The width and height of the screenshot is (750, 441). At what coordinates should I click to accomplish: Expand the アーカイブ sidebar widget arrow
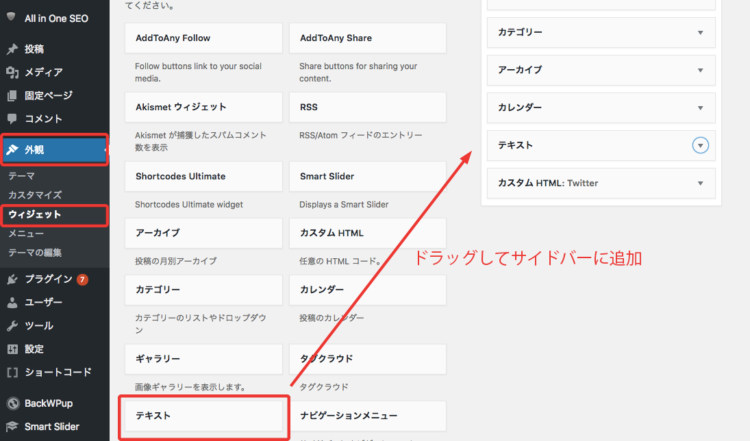click(x=700, y=70)
